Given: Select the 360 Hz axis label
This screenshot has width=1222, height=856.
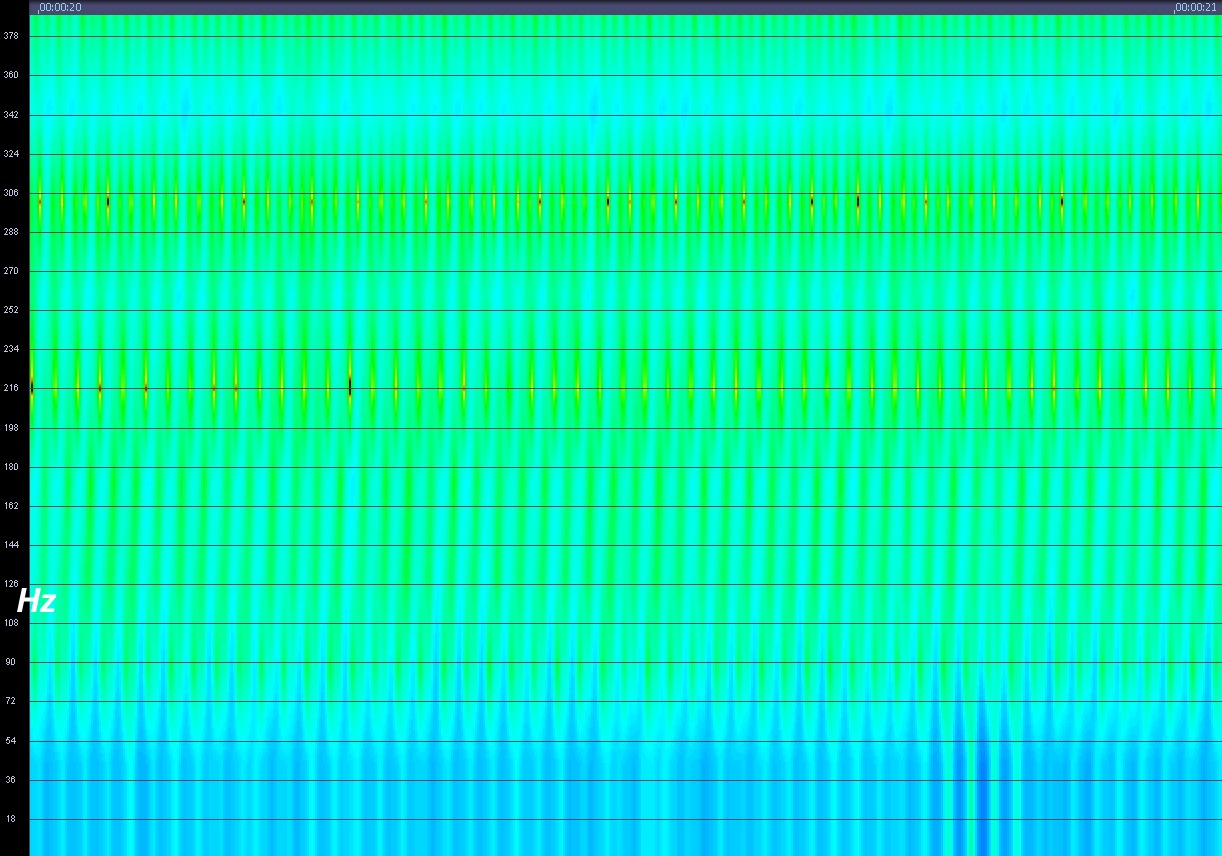Looking at the screenshot, I should (12, 75).
